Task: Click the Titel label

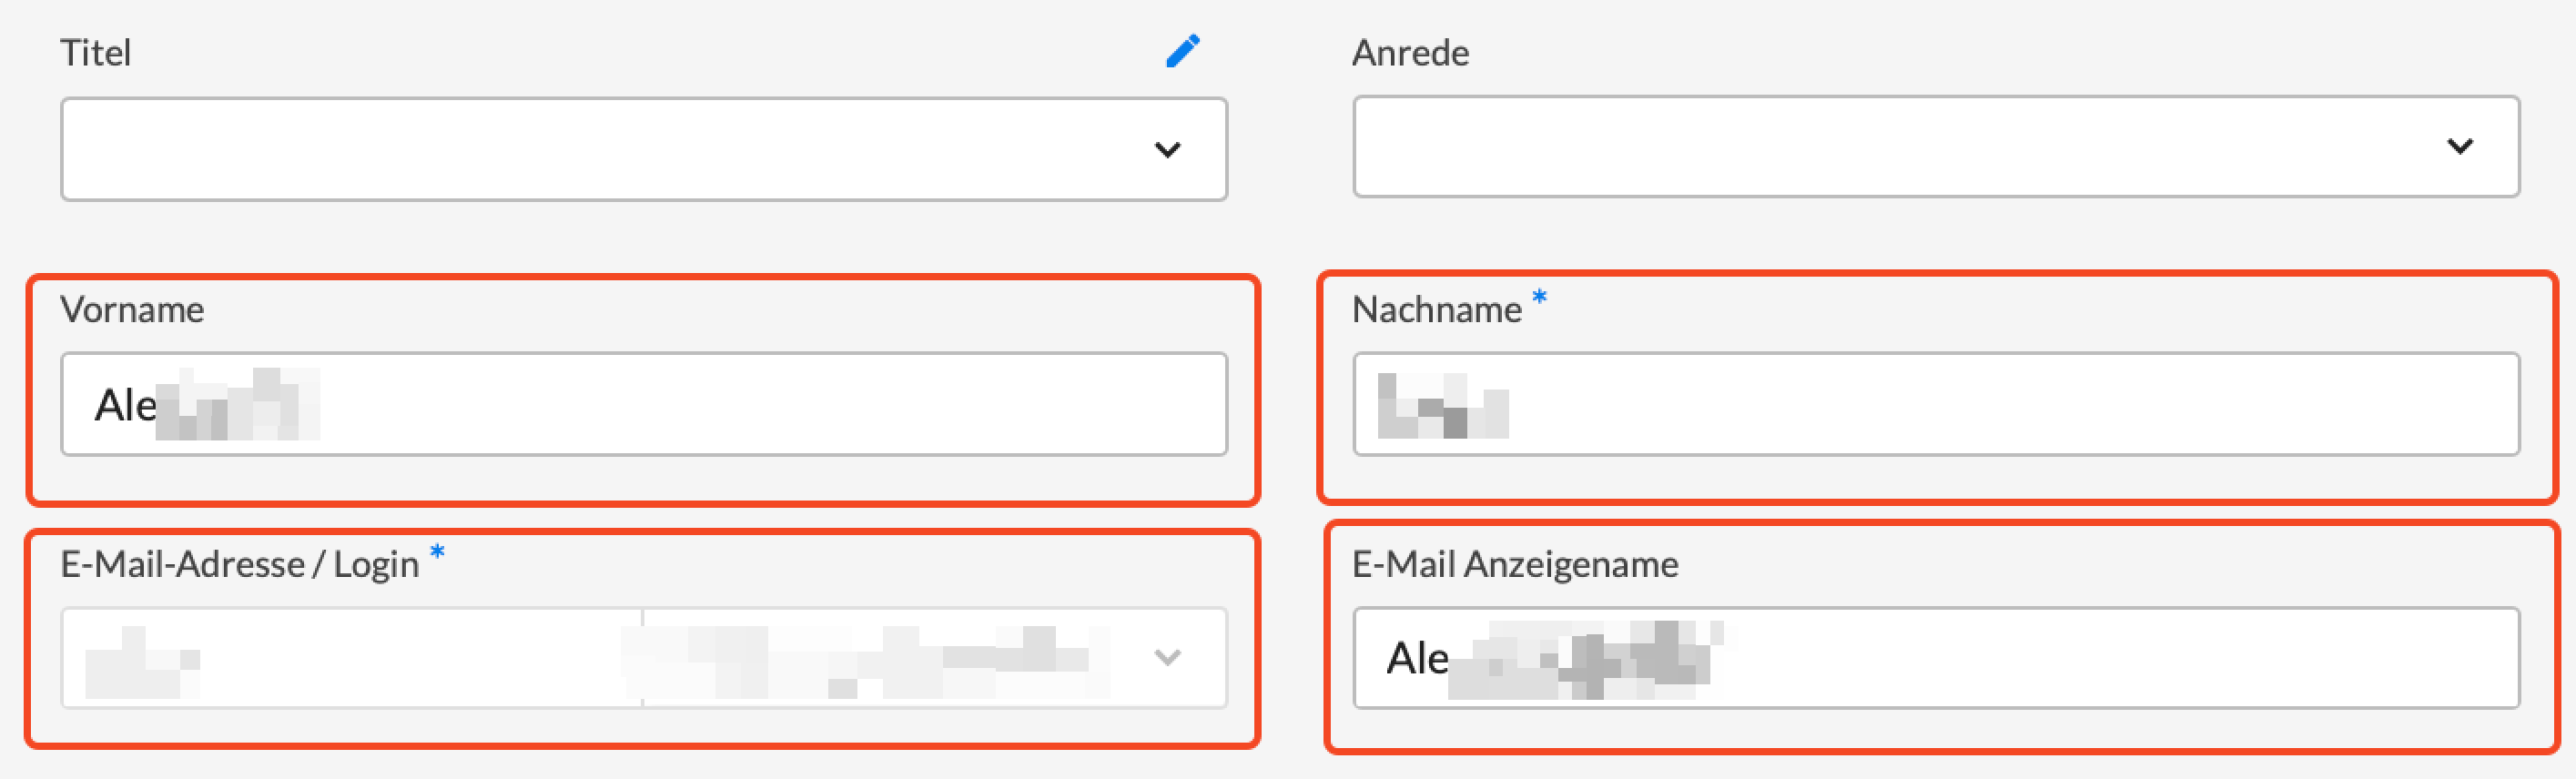Action: (95, 53)
